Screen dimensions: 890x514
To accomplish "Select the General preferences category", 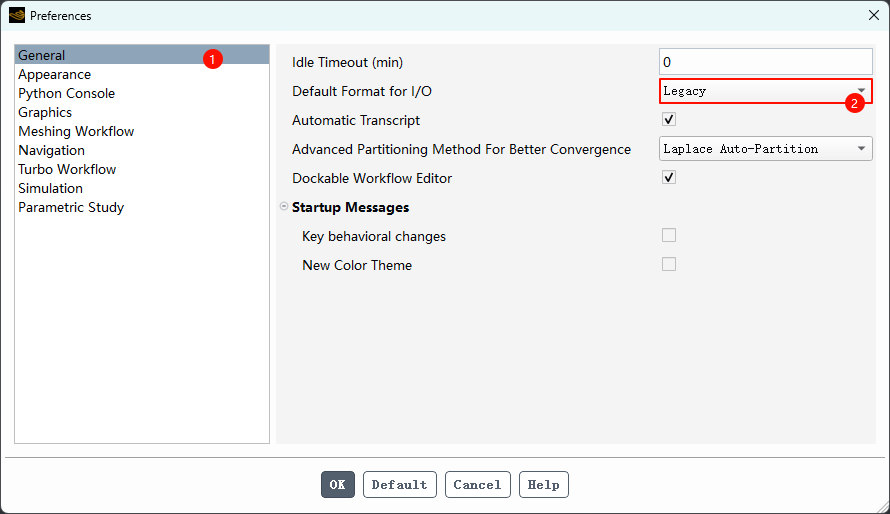I will [x=42, y=56].
